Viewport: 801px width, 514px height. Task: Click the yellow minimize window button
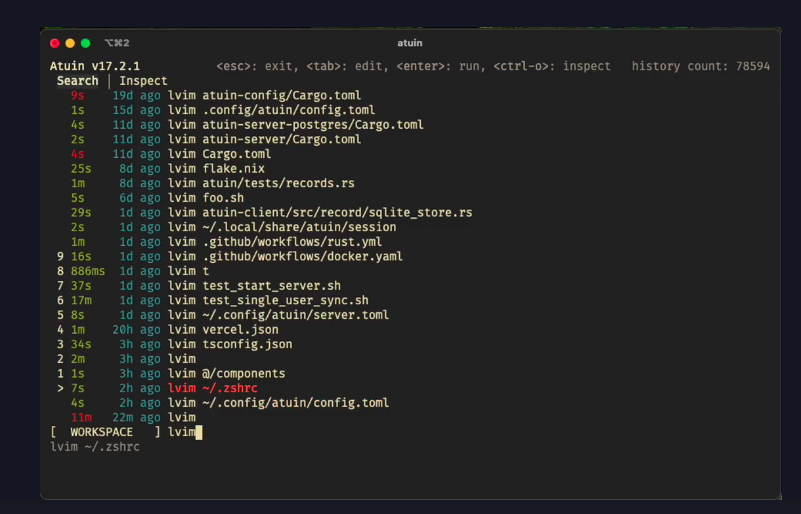pyautogui.click(x=70, y=43)
